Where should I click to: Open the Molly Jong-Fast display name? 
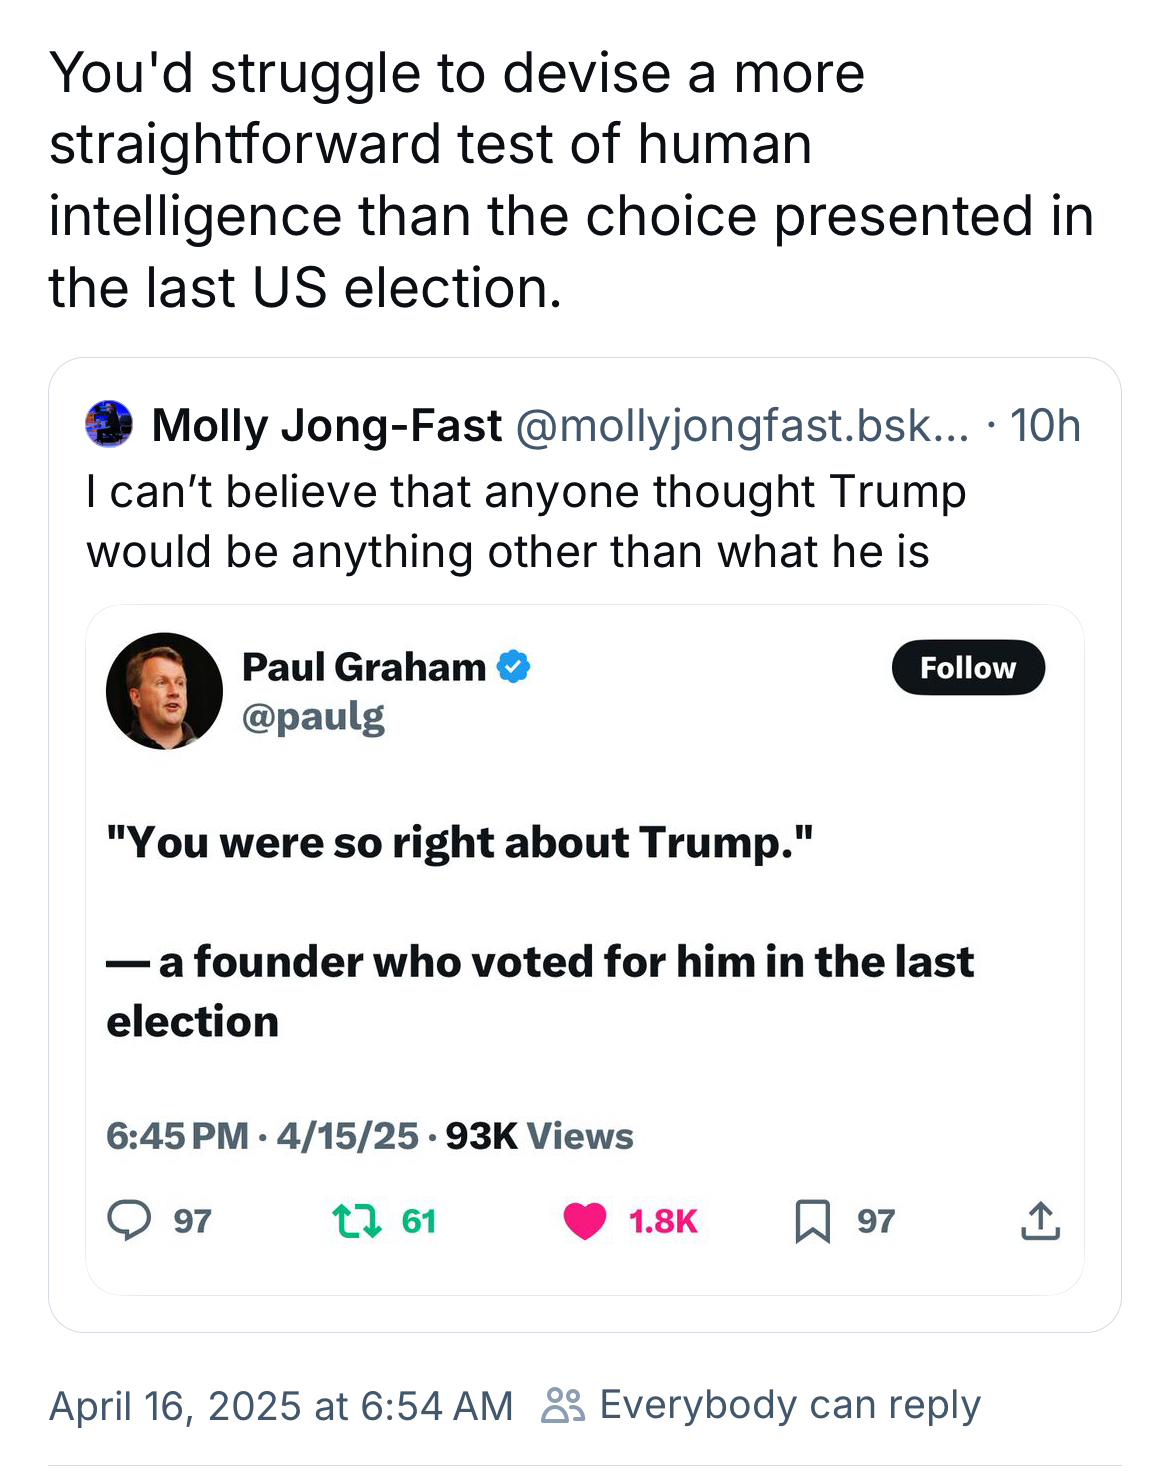click(326, 426)
